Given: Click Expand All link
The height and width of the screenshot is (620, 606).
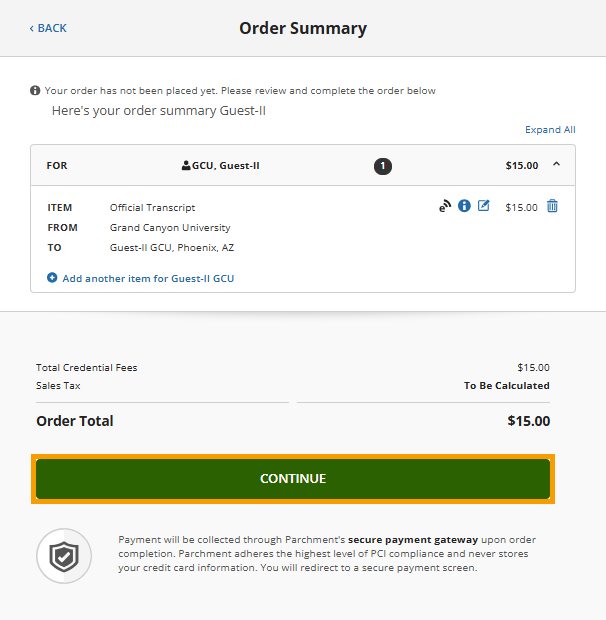Looking at the screenshot, I should point(550,130).
